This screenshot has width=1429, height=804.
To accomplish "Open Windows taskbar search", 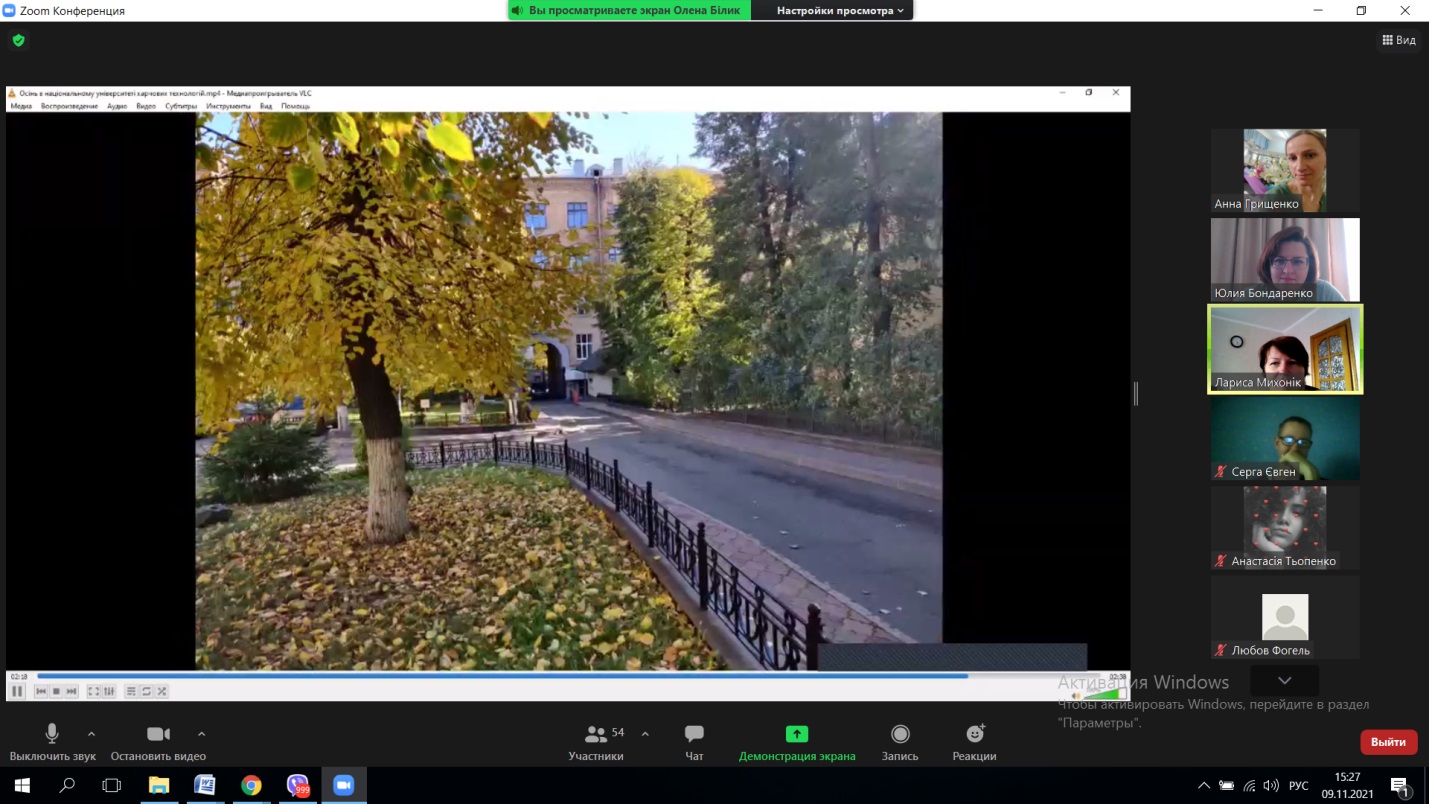I will [x=67, y=786].
